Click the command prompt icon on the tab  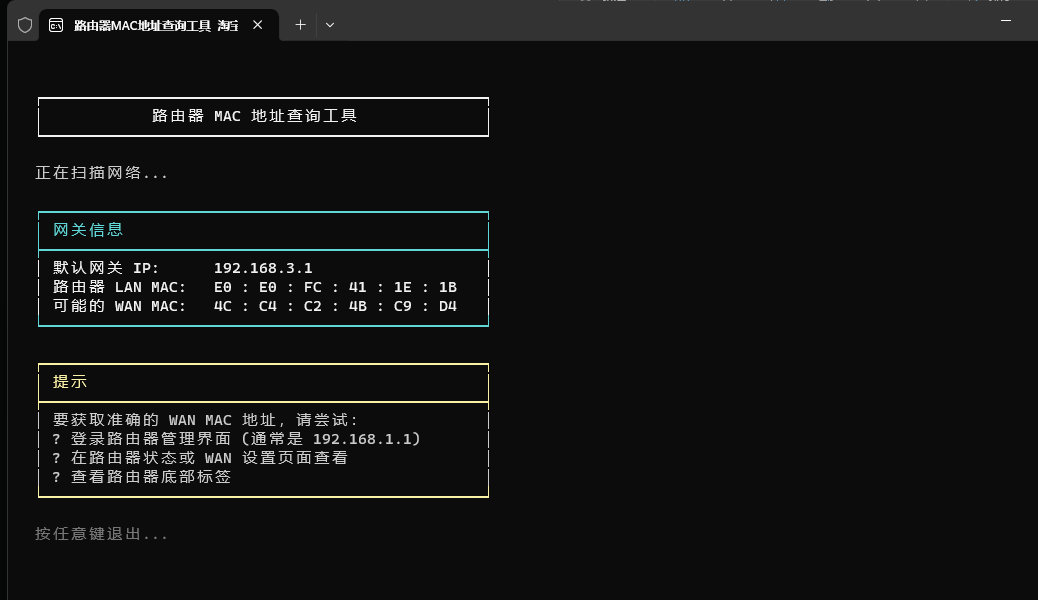tap(56, 25)
